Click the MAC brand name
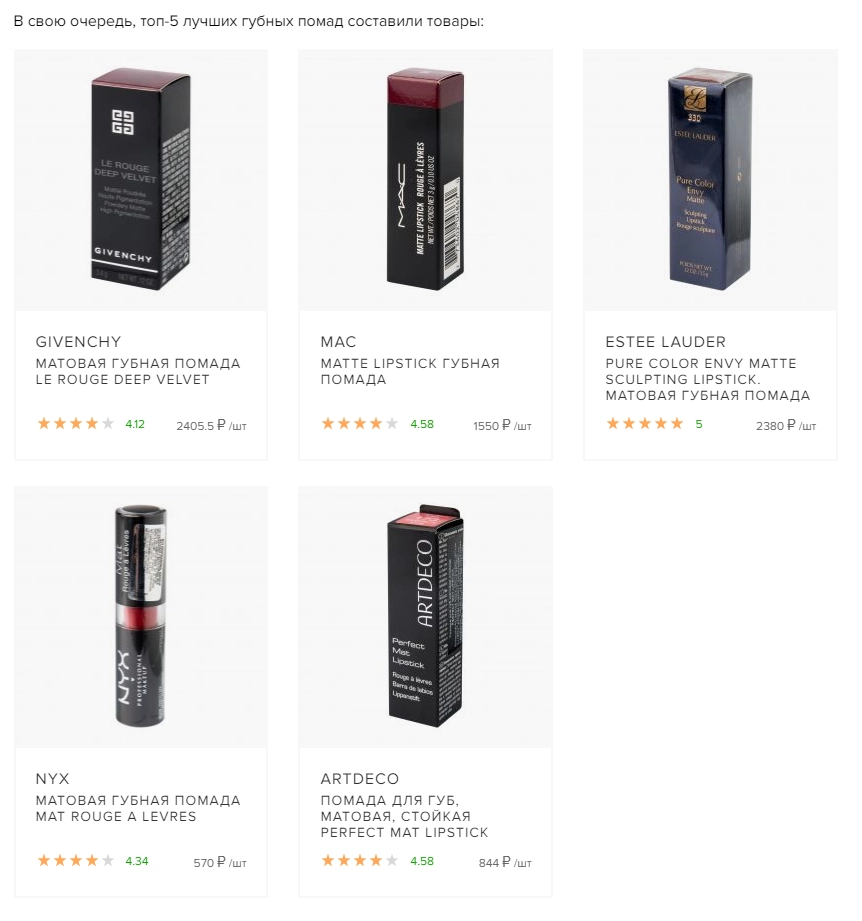 [338, 342]
